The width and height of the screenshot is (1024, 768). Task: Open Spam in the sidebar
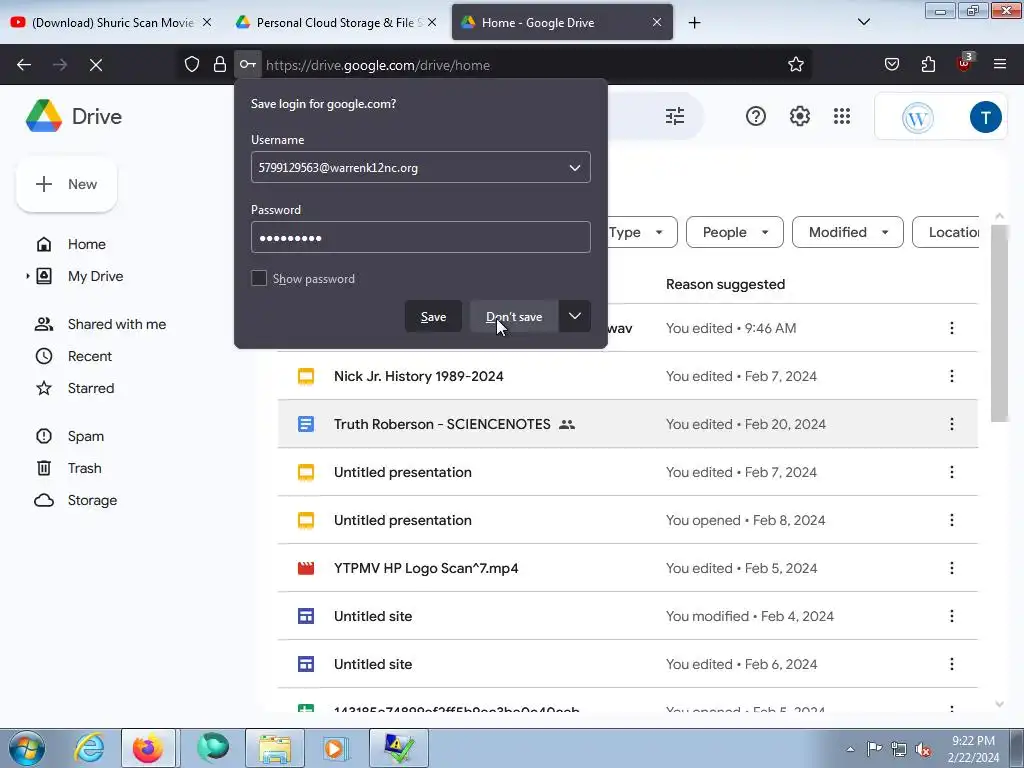coord(86,436)
